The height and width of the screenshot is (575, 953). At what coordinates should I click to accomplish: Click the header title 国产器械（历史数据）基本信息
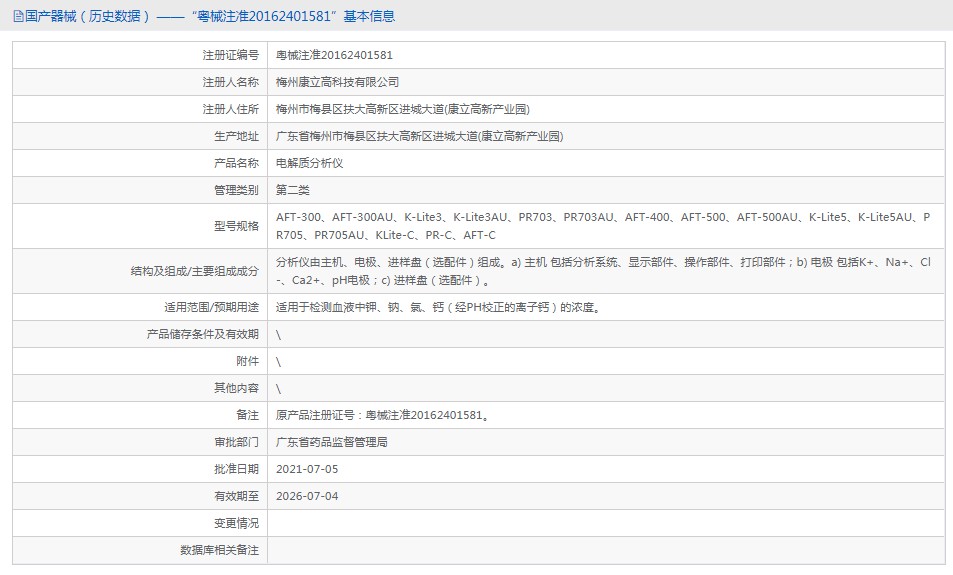pos(210,16)
